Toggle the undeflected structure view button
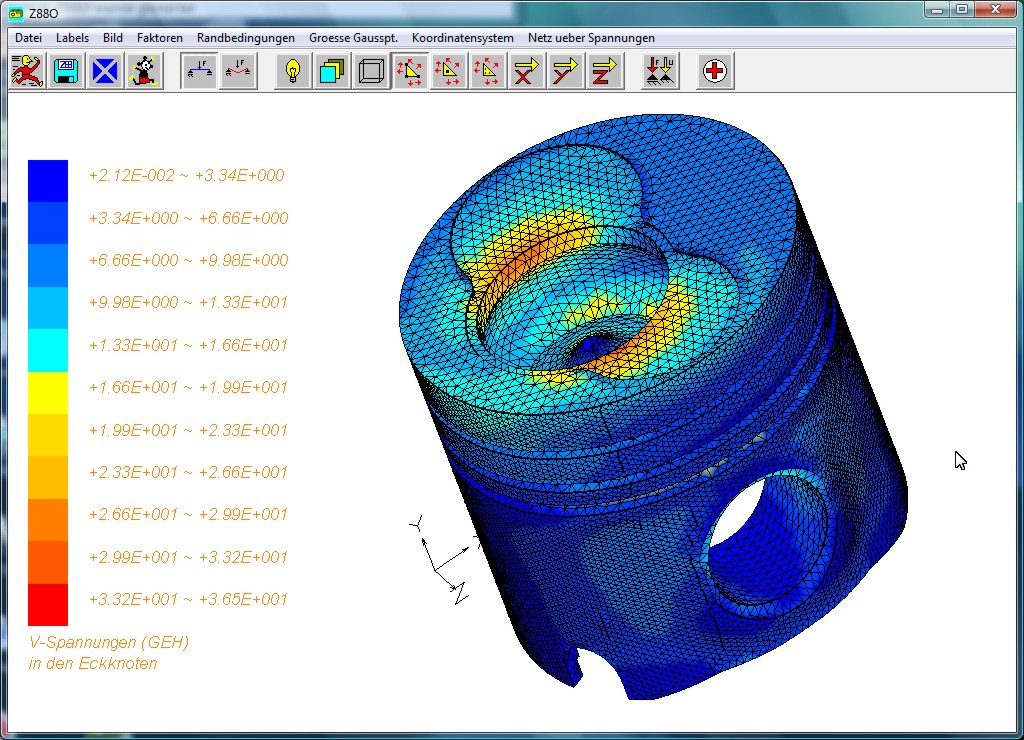The height and width of the screenshot is (740, 1024). [200, 72]
